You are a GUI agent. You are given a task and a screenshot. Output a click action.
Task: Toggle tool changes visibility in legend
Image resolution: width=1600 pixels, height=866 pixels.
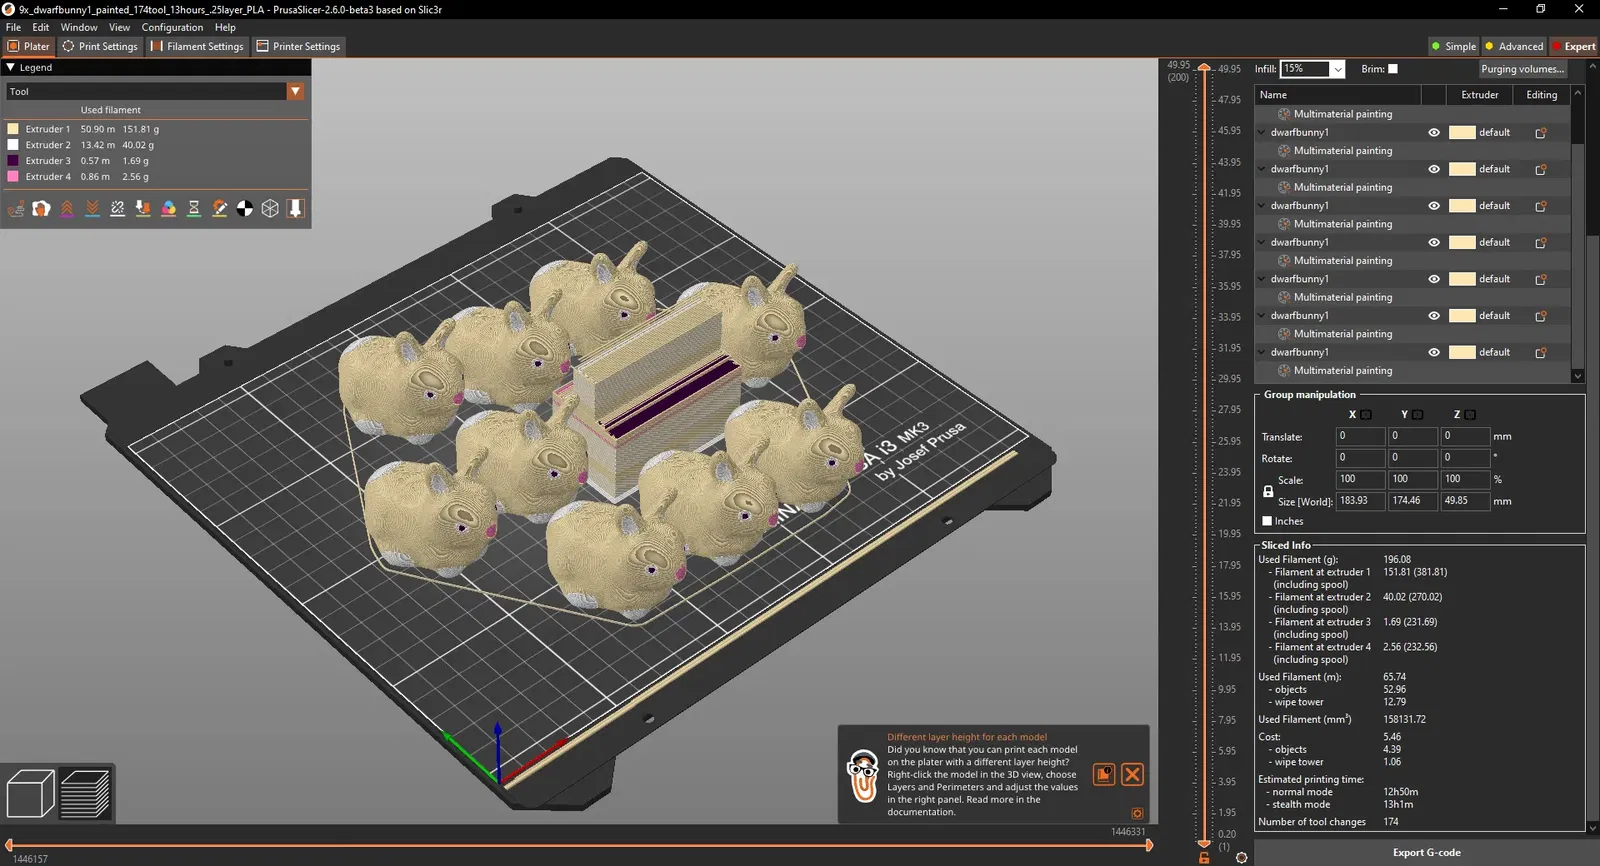pyautogui.click(x=143, y=208)
